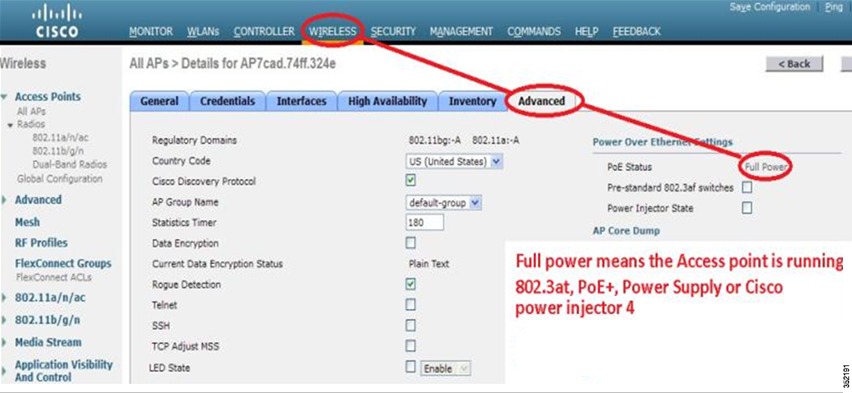Open RF Profiles in the sidebar

(41, 242)
